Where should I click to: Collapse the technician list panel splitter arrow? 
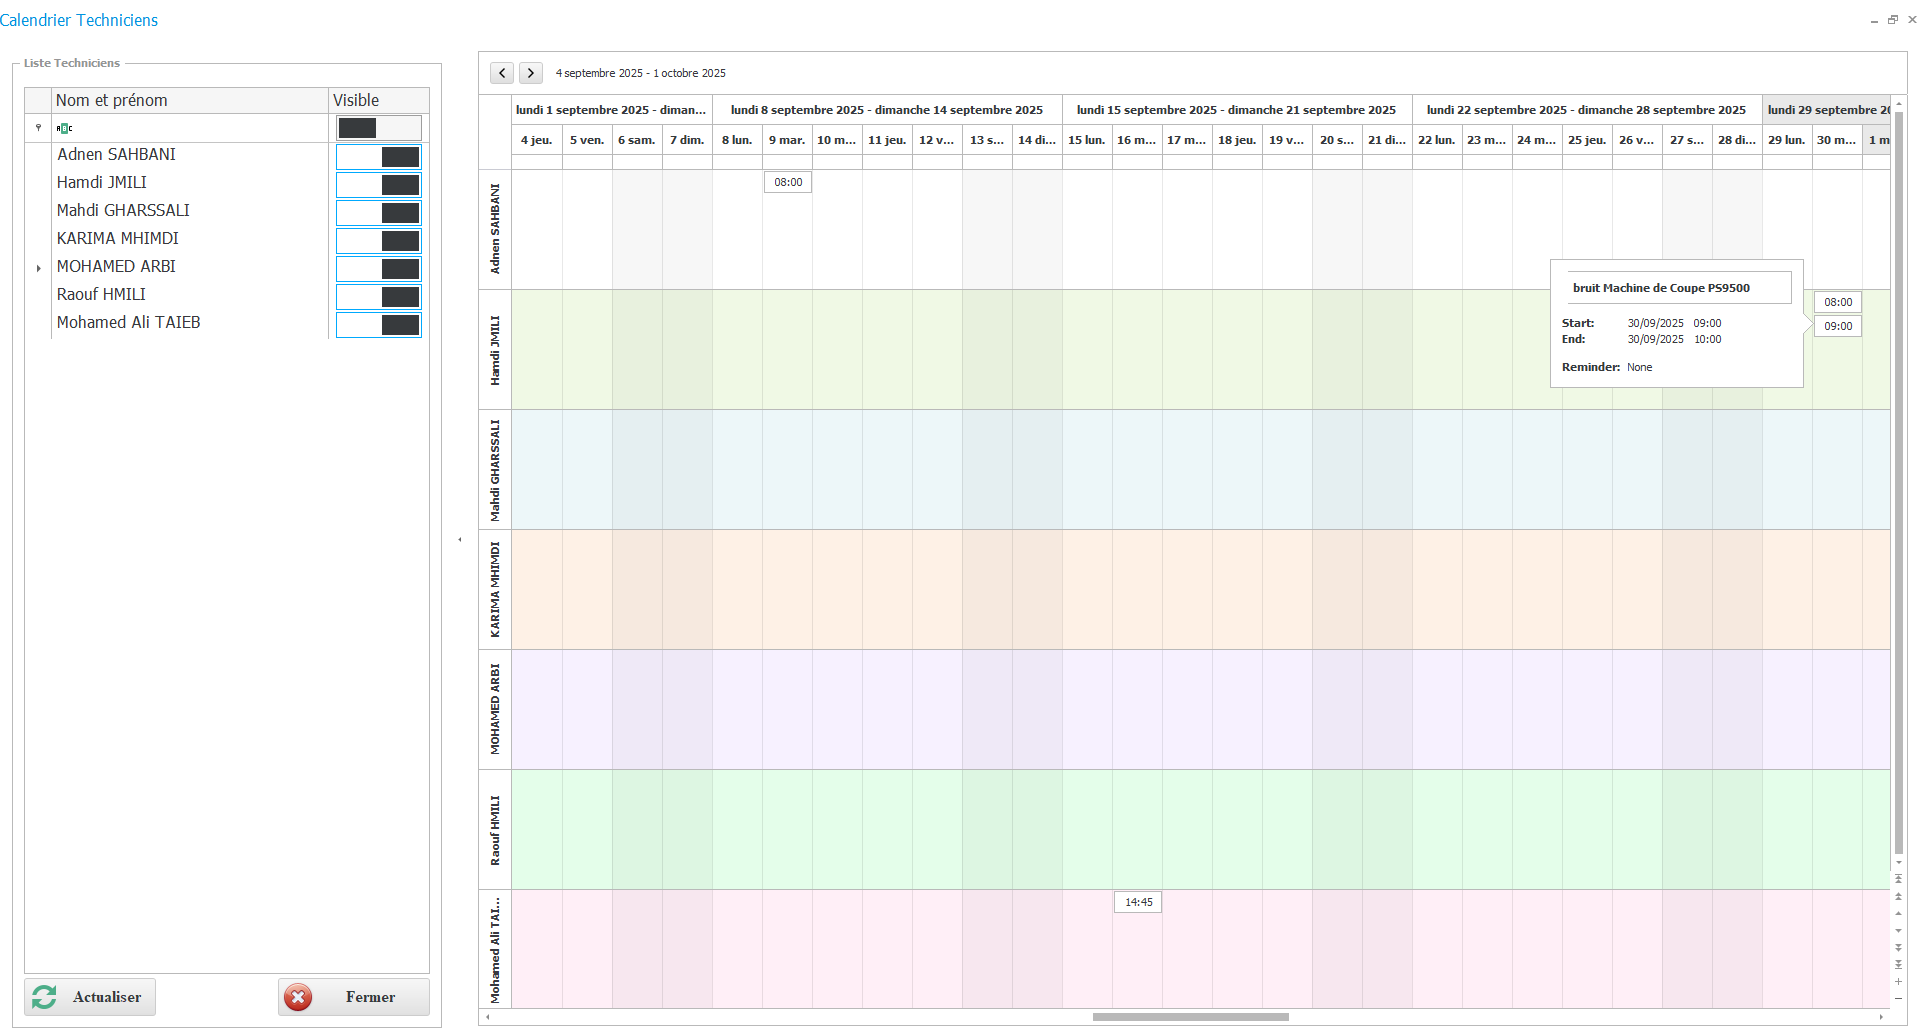460,540
